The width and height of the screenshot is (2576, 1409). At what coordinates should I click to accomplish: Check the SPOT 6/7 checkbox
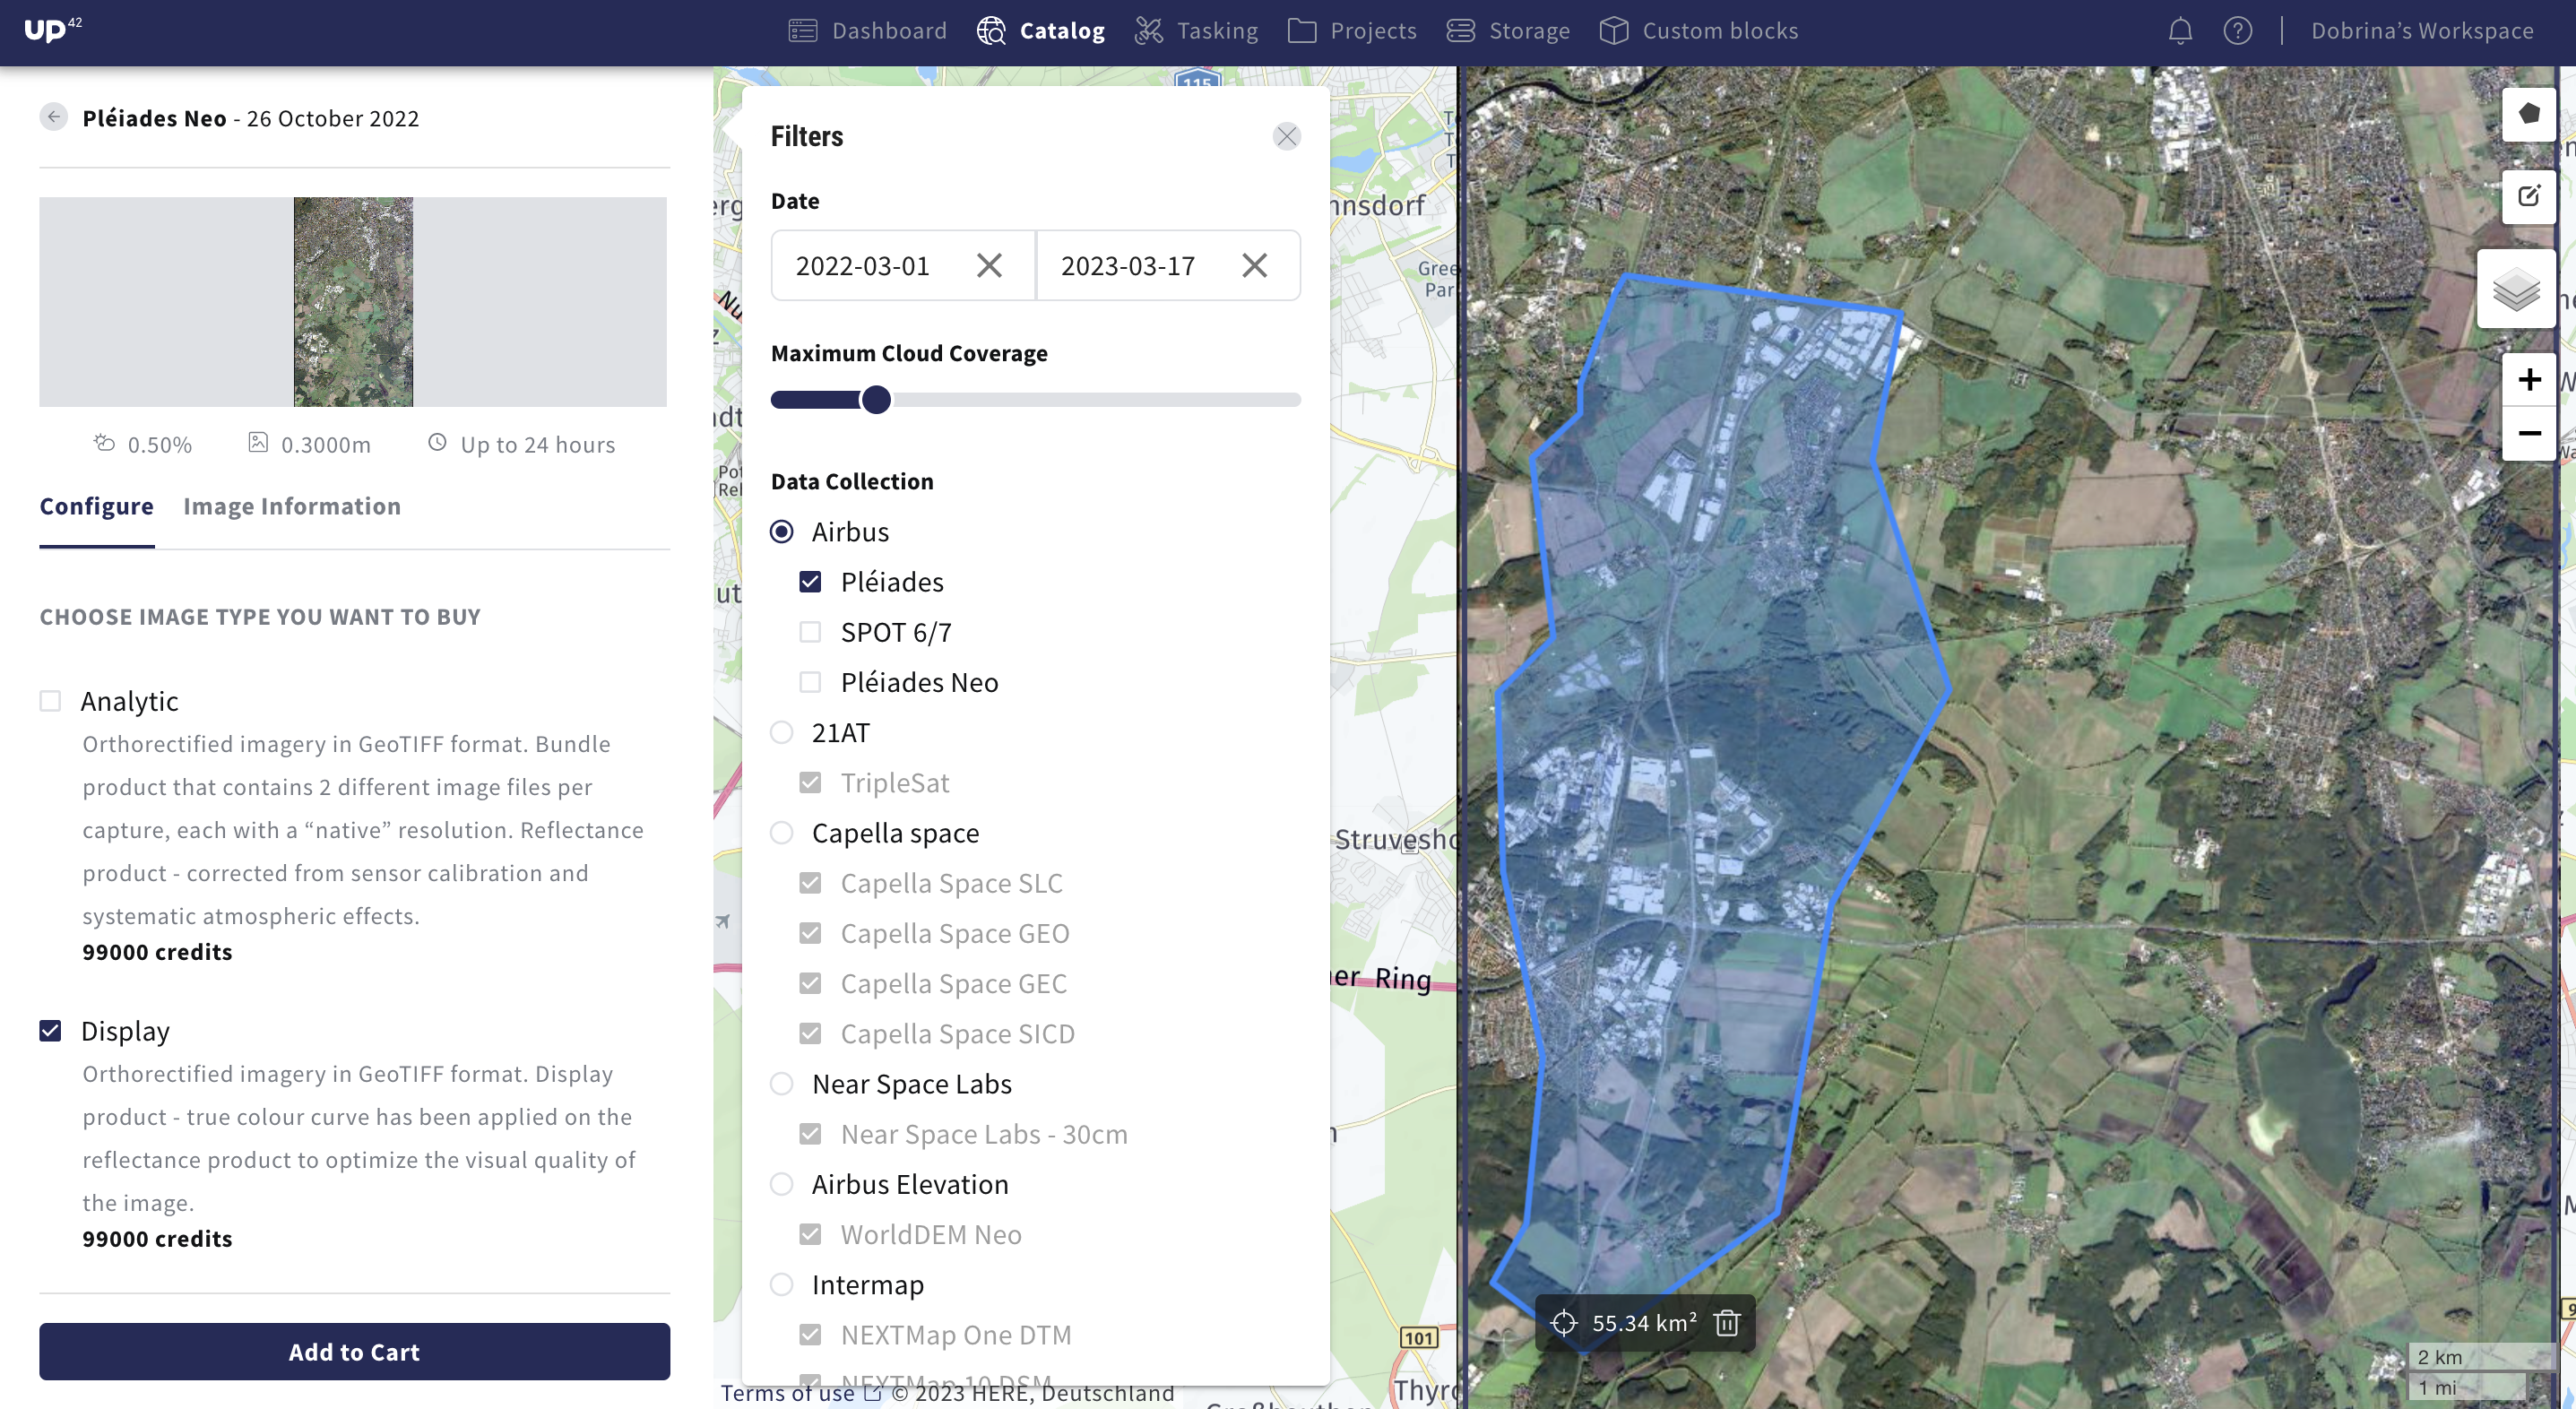click(x=810, y=632)
